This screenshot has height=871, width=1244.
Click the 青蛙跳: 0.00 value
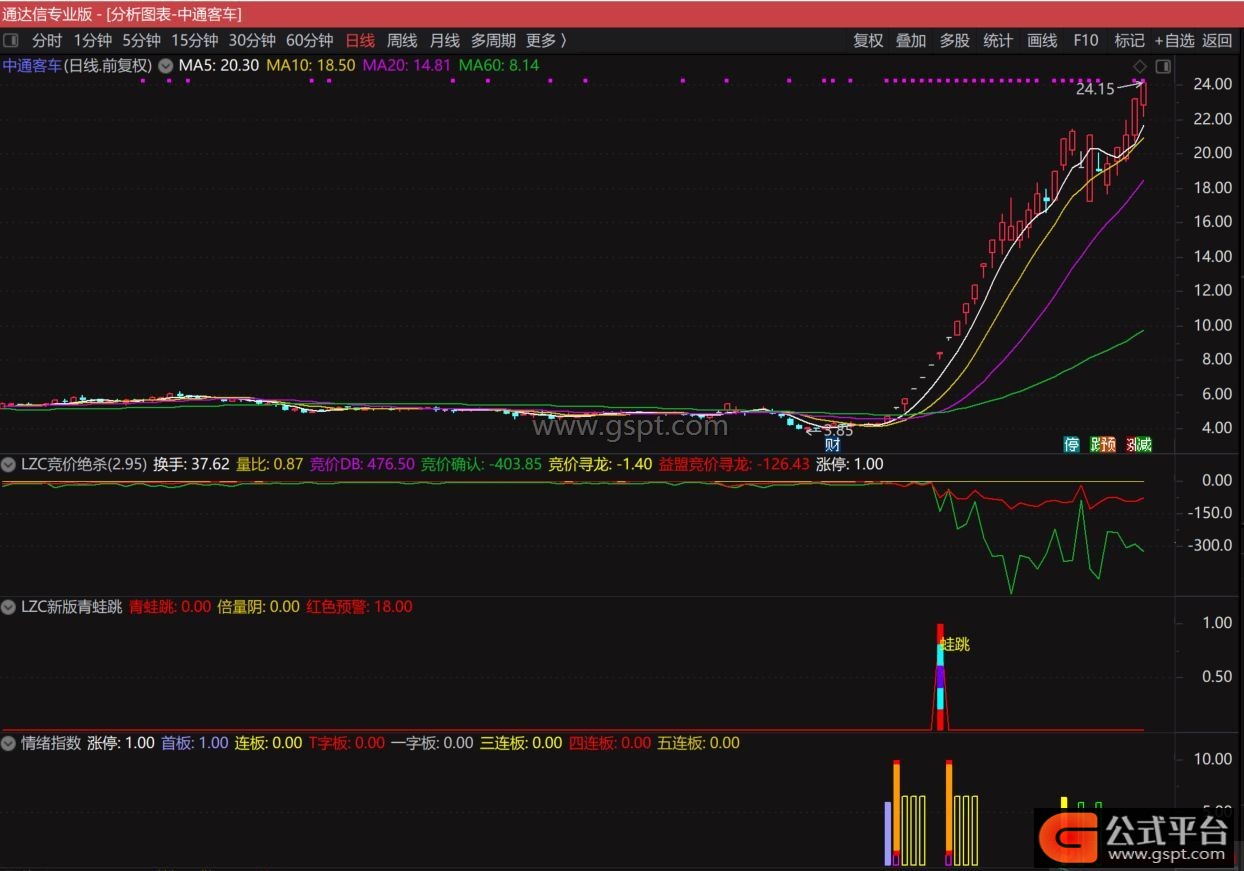point(170,607)
